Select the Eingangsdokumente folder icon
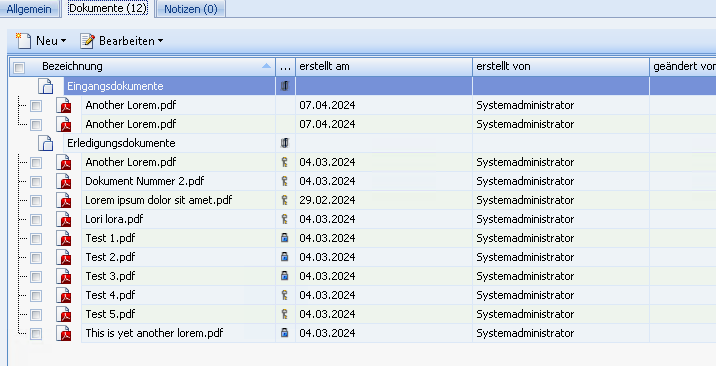 click(46, 86)
